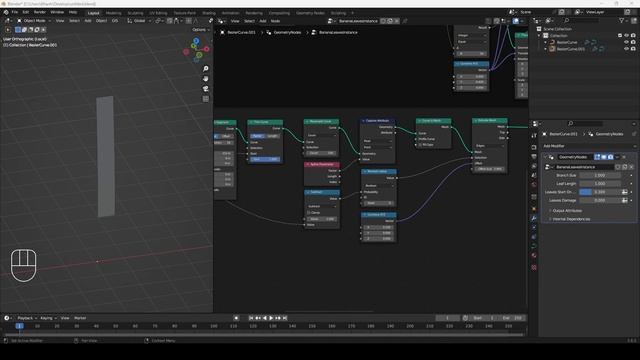
Task: Open the File menu
Action: tap(15, 12)
